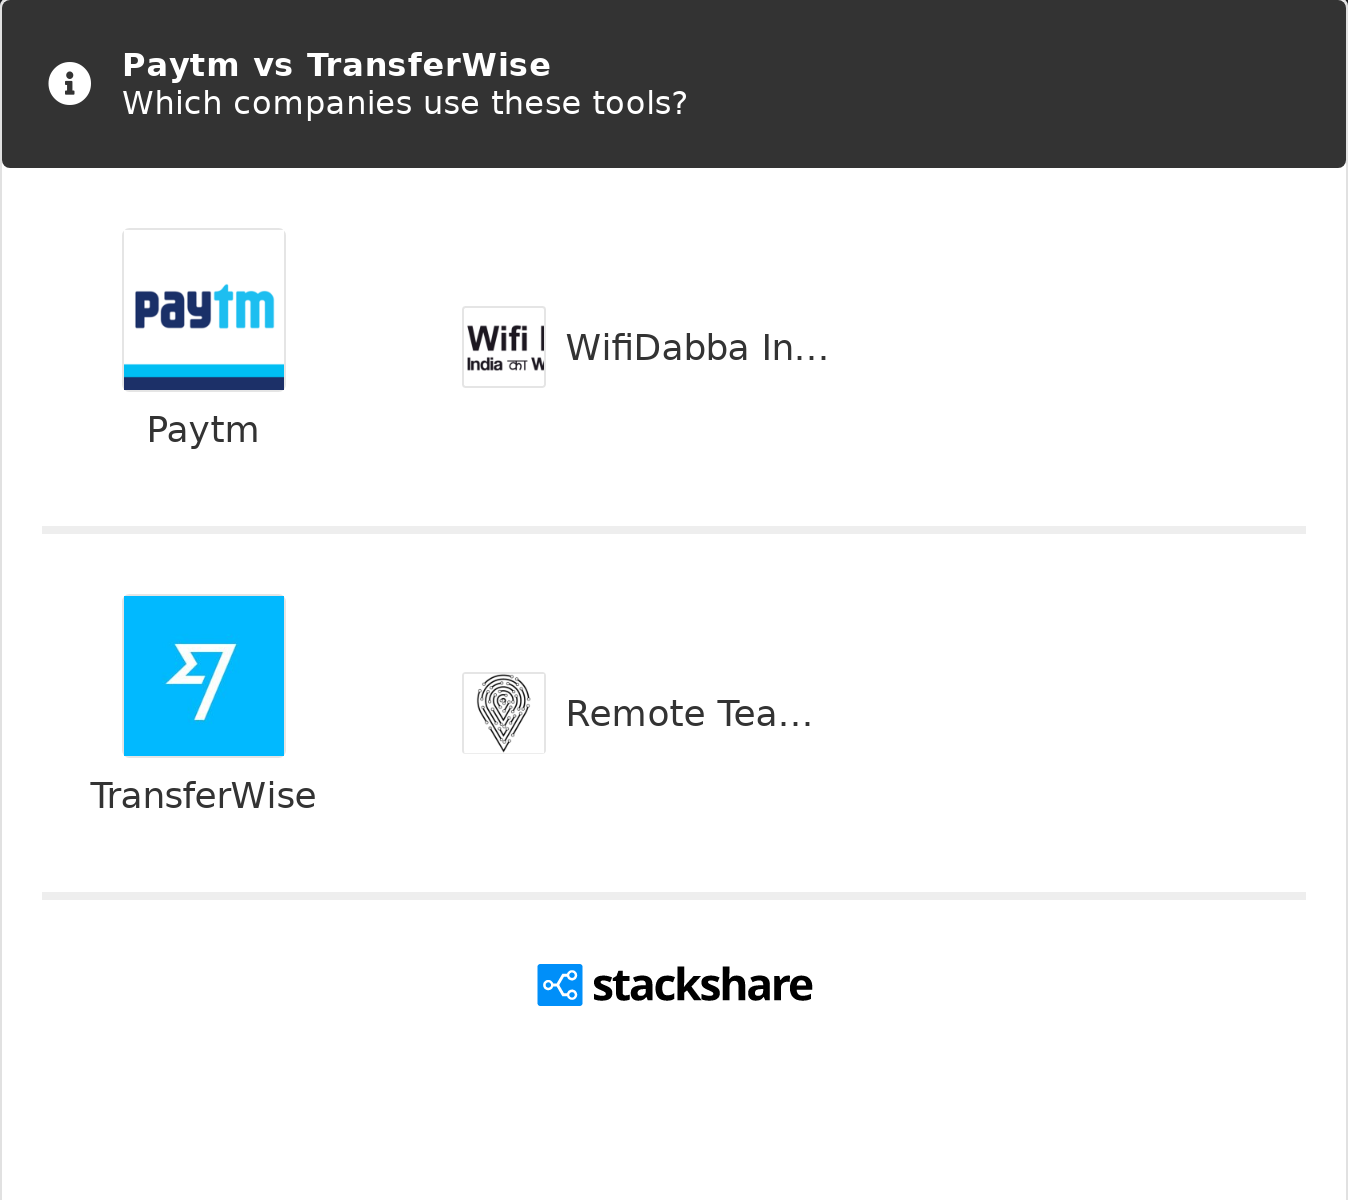This screenshot has width=1348, height=1200.
Task: Click the word "Paytm" in the header title
Action: point(181,65)
